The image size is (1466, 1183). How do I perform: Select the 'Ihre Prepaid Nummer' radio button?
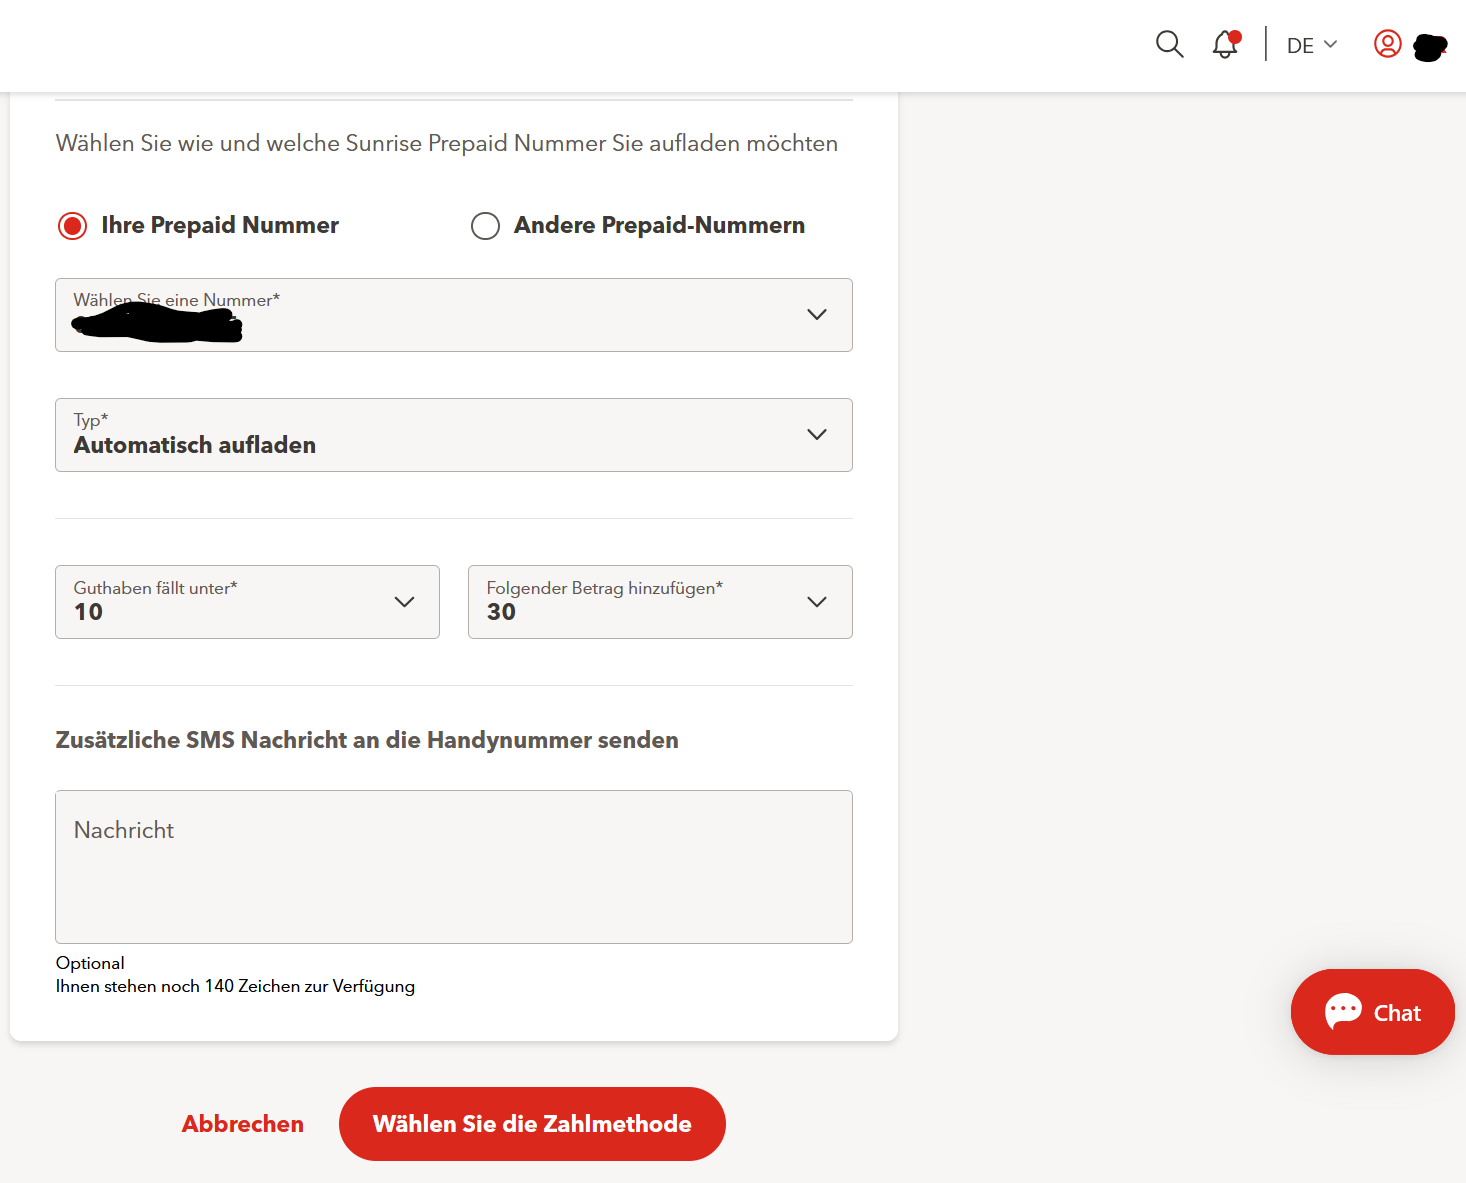[72, 226]
